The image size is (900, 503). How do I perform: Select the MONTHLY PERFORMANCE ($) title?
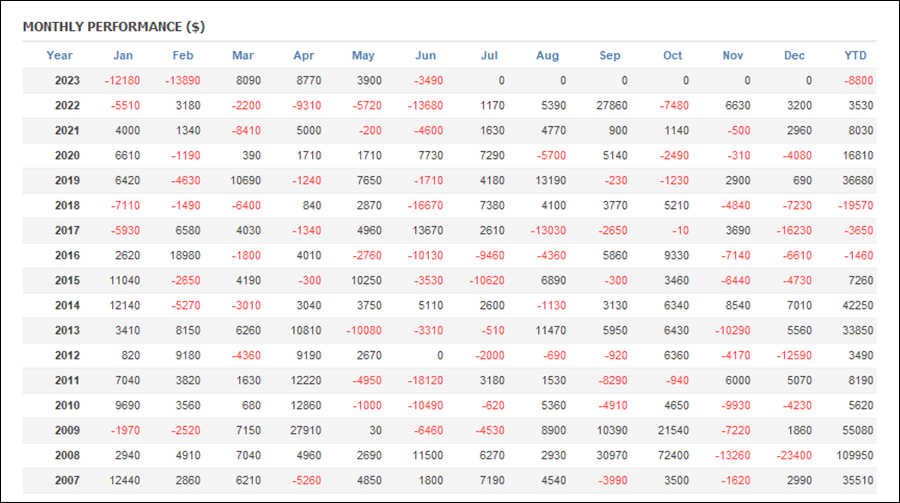click(x=114, y=26)
